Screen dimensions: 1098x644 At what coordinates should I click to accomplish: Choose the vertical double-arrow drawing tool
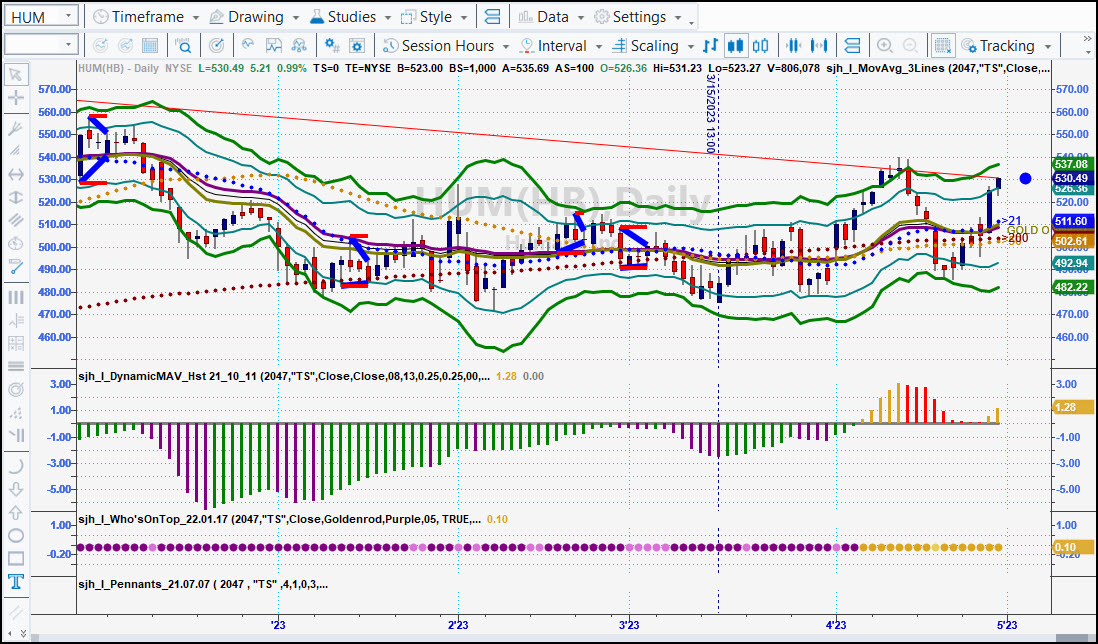pos(15,198)
